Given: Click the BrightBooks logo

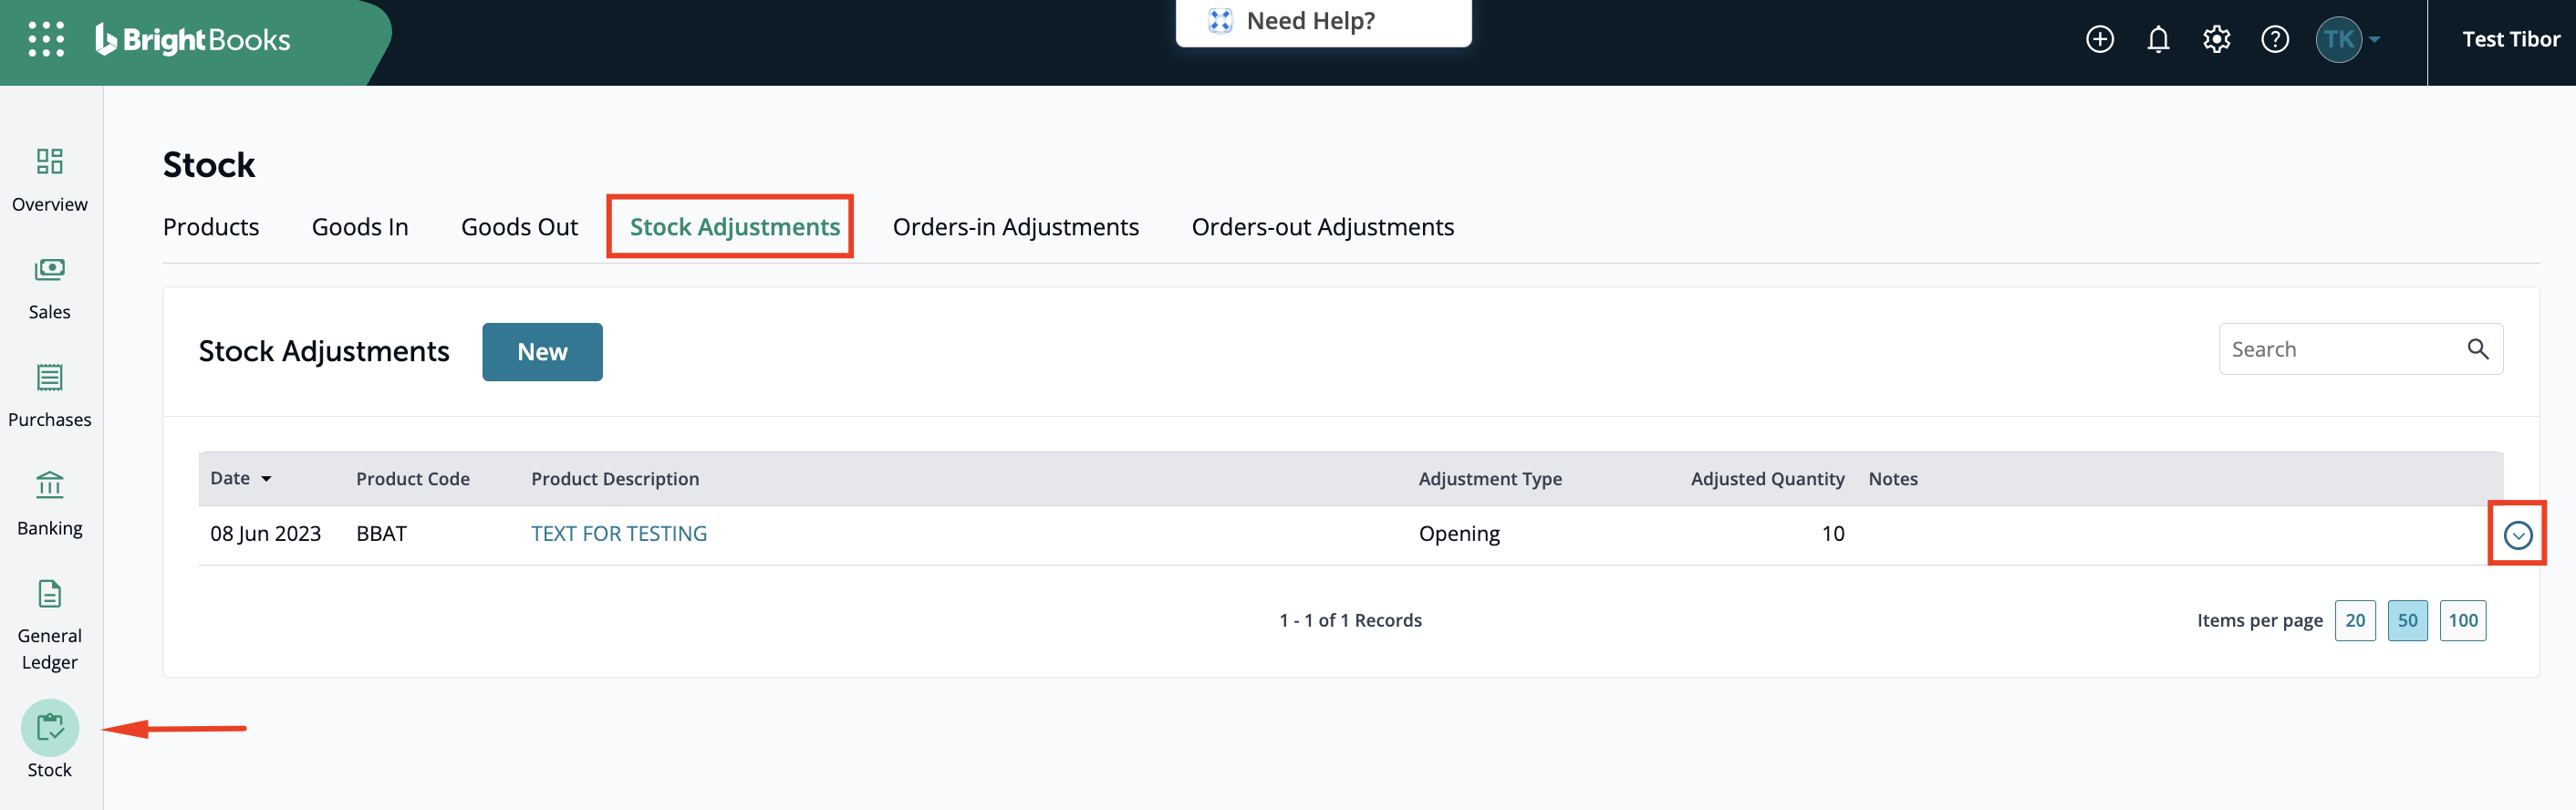Looking at the screenshot, I should point(193,39).
